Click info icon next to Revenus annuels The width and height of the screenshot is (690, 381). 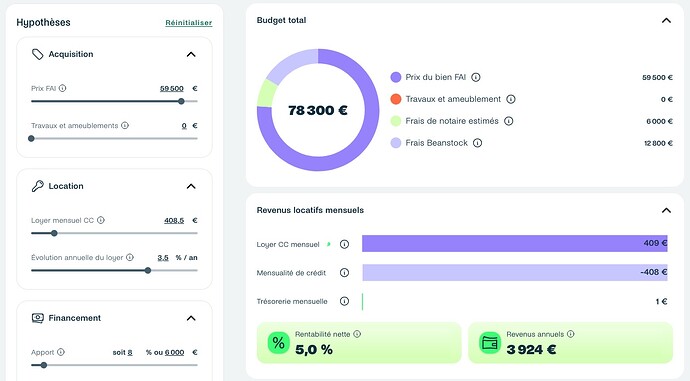point(571,334)
